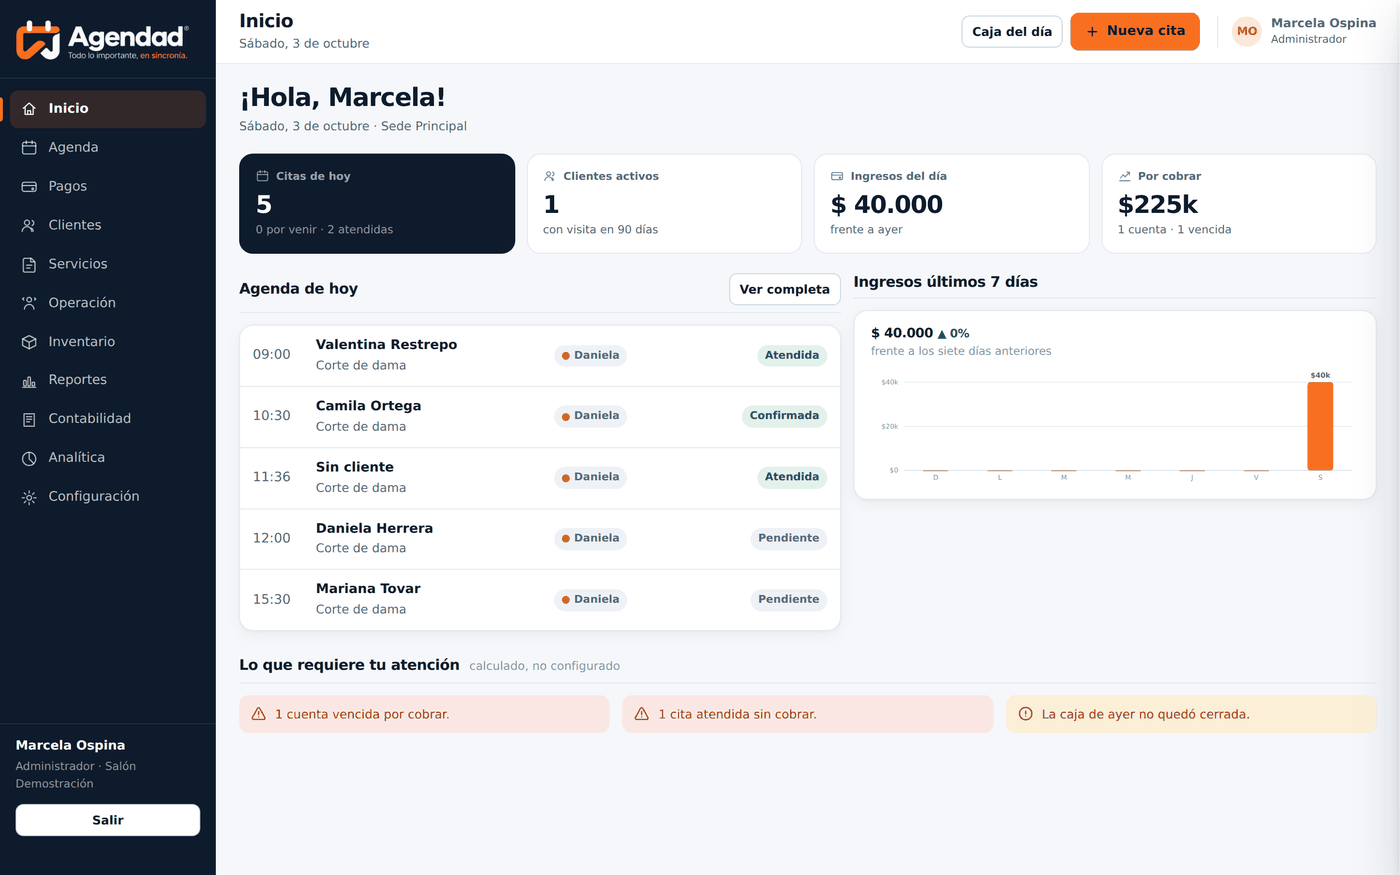
Task: Go to the Pagos section
Action: coord(108,186)
